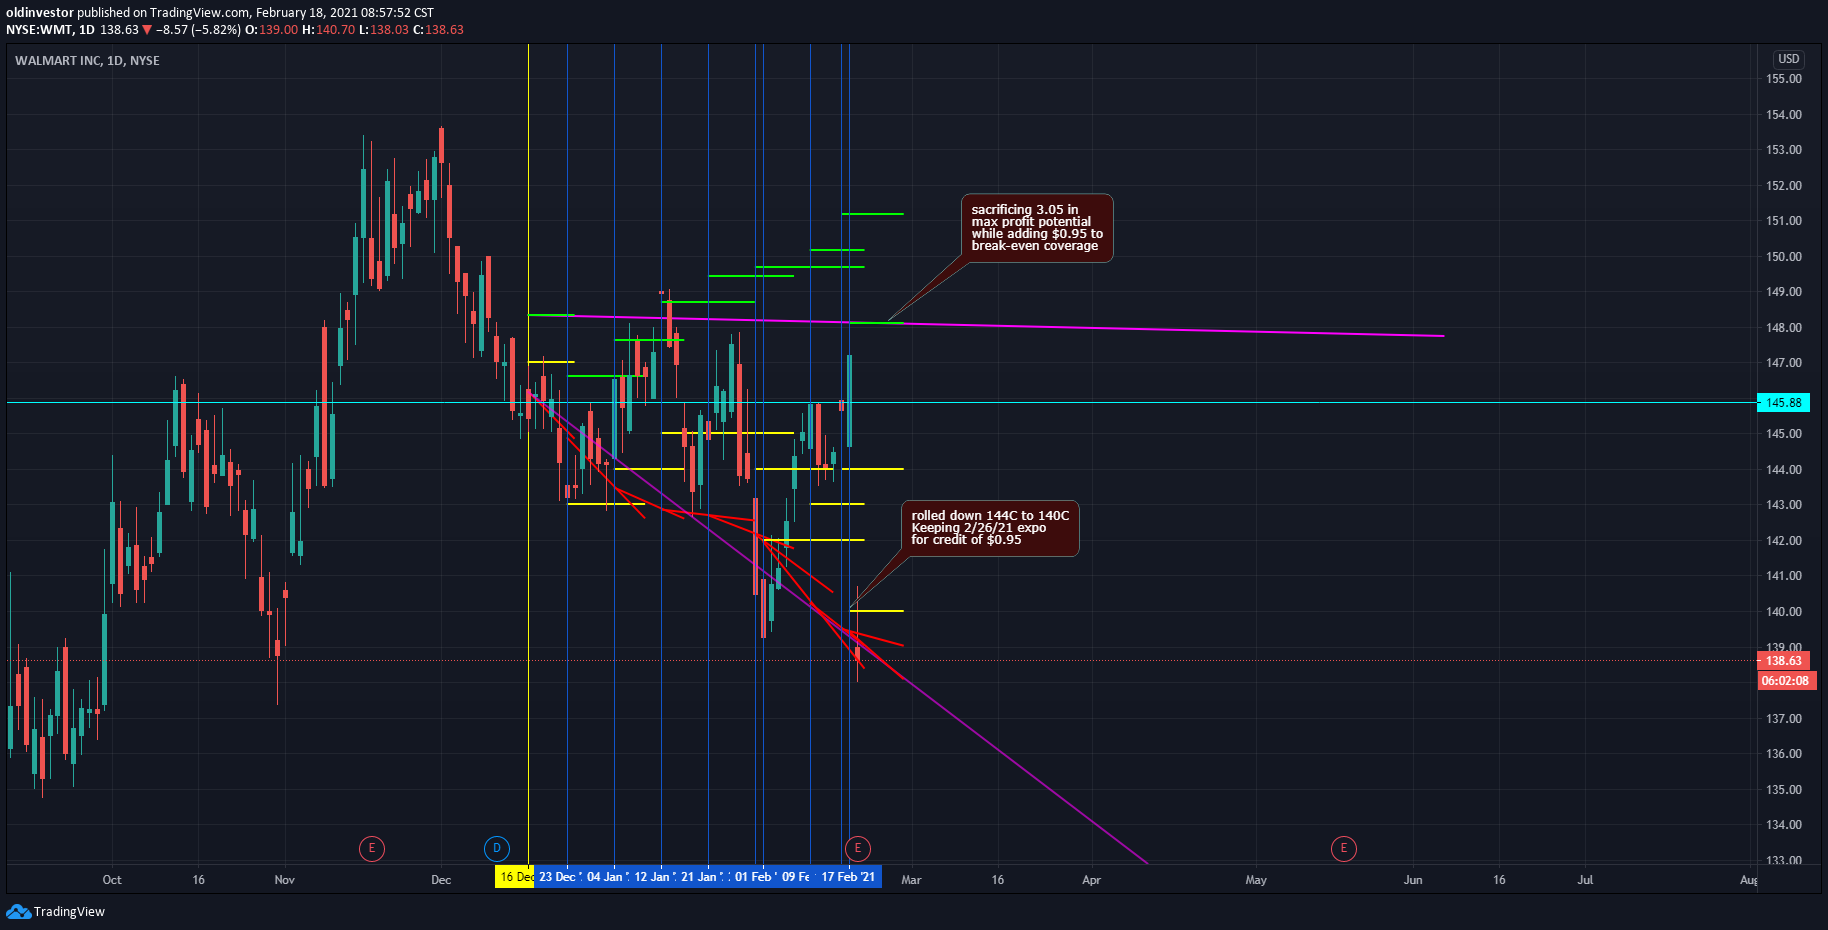1828x930 pixels.
Task: Open the earnings E marker between Nov and Dec
Action: click(x=372, y=849)
